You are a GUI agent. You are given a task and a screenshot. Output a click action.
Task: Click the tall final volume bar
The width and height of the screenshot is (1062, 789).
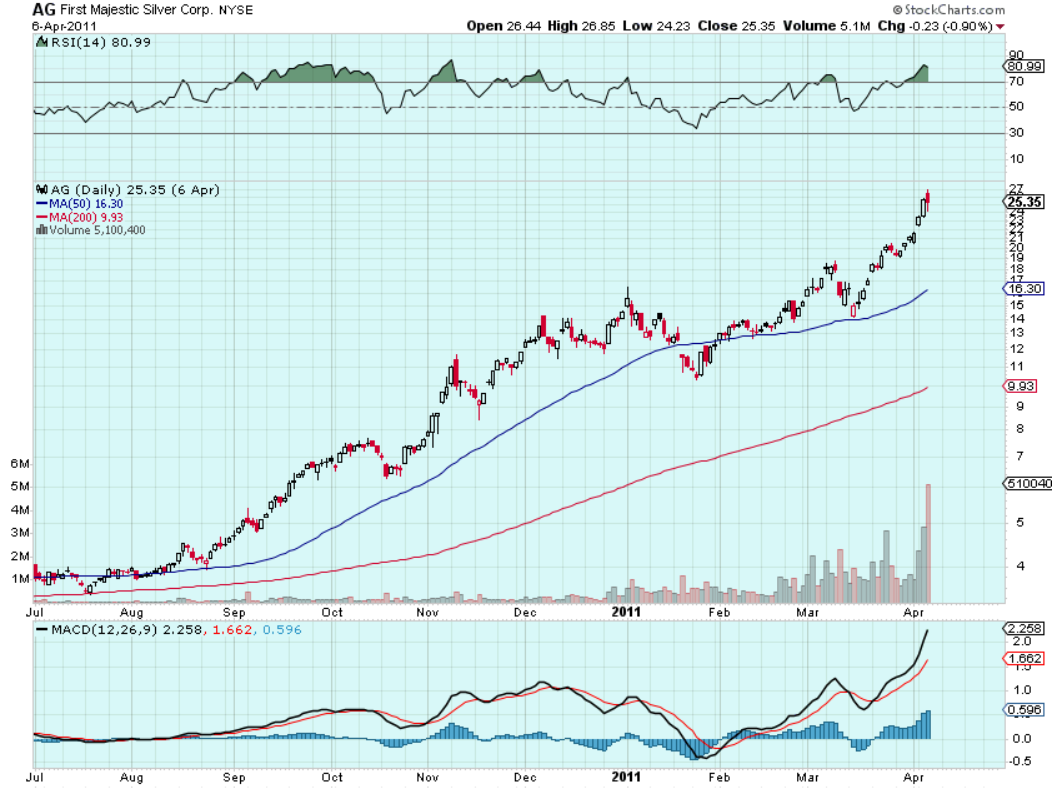pos(928,543)
